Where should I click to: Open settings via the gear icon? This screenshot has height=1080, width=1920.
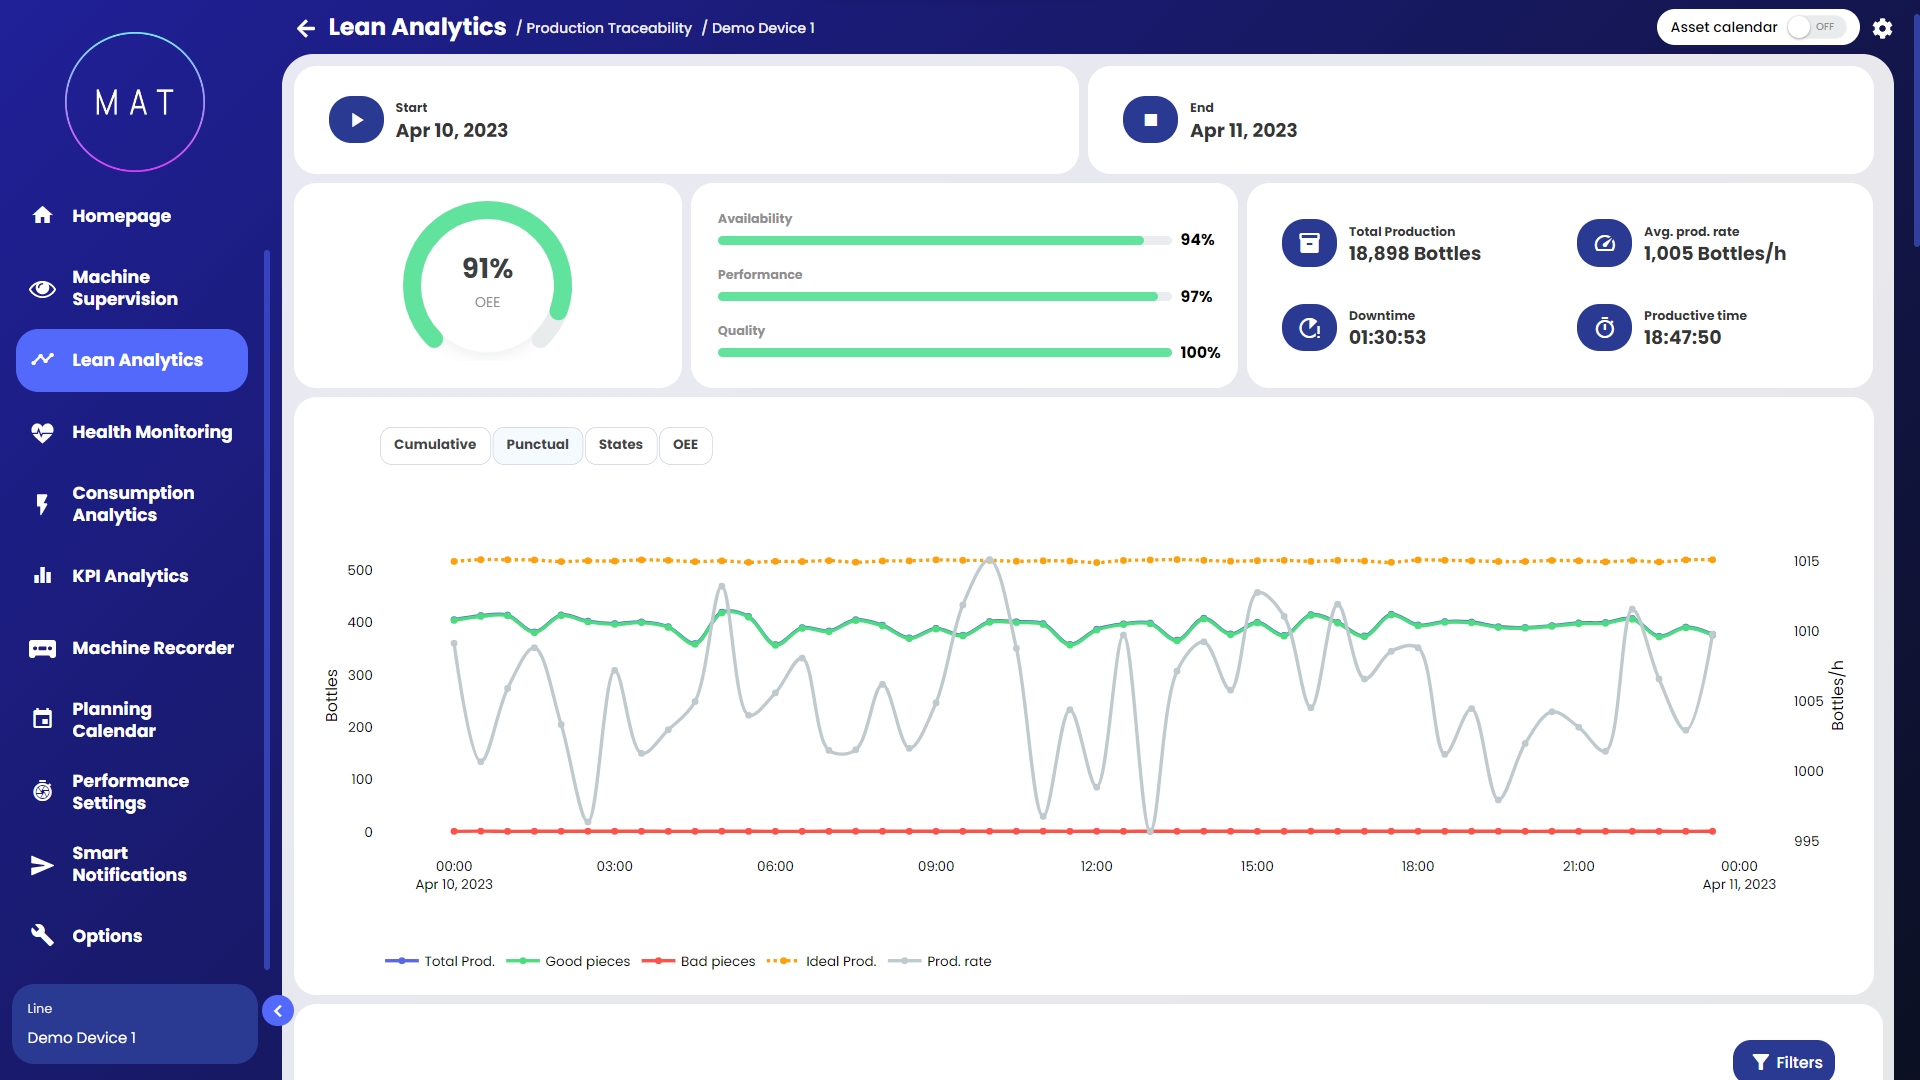coord(1882,28)
